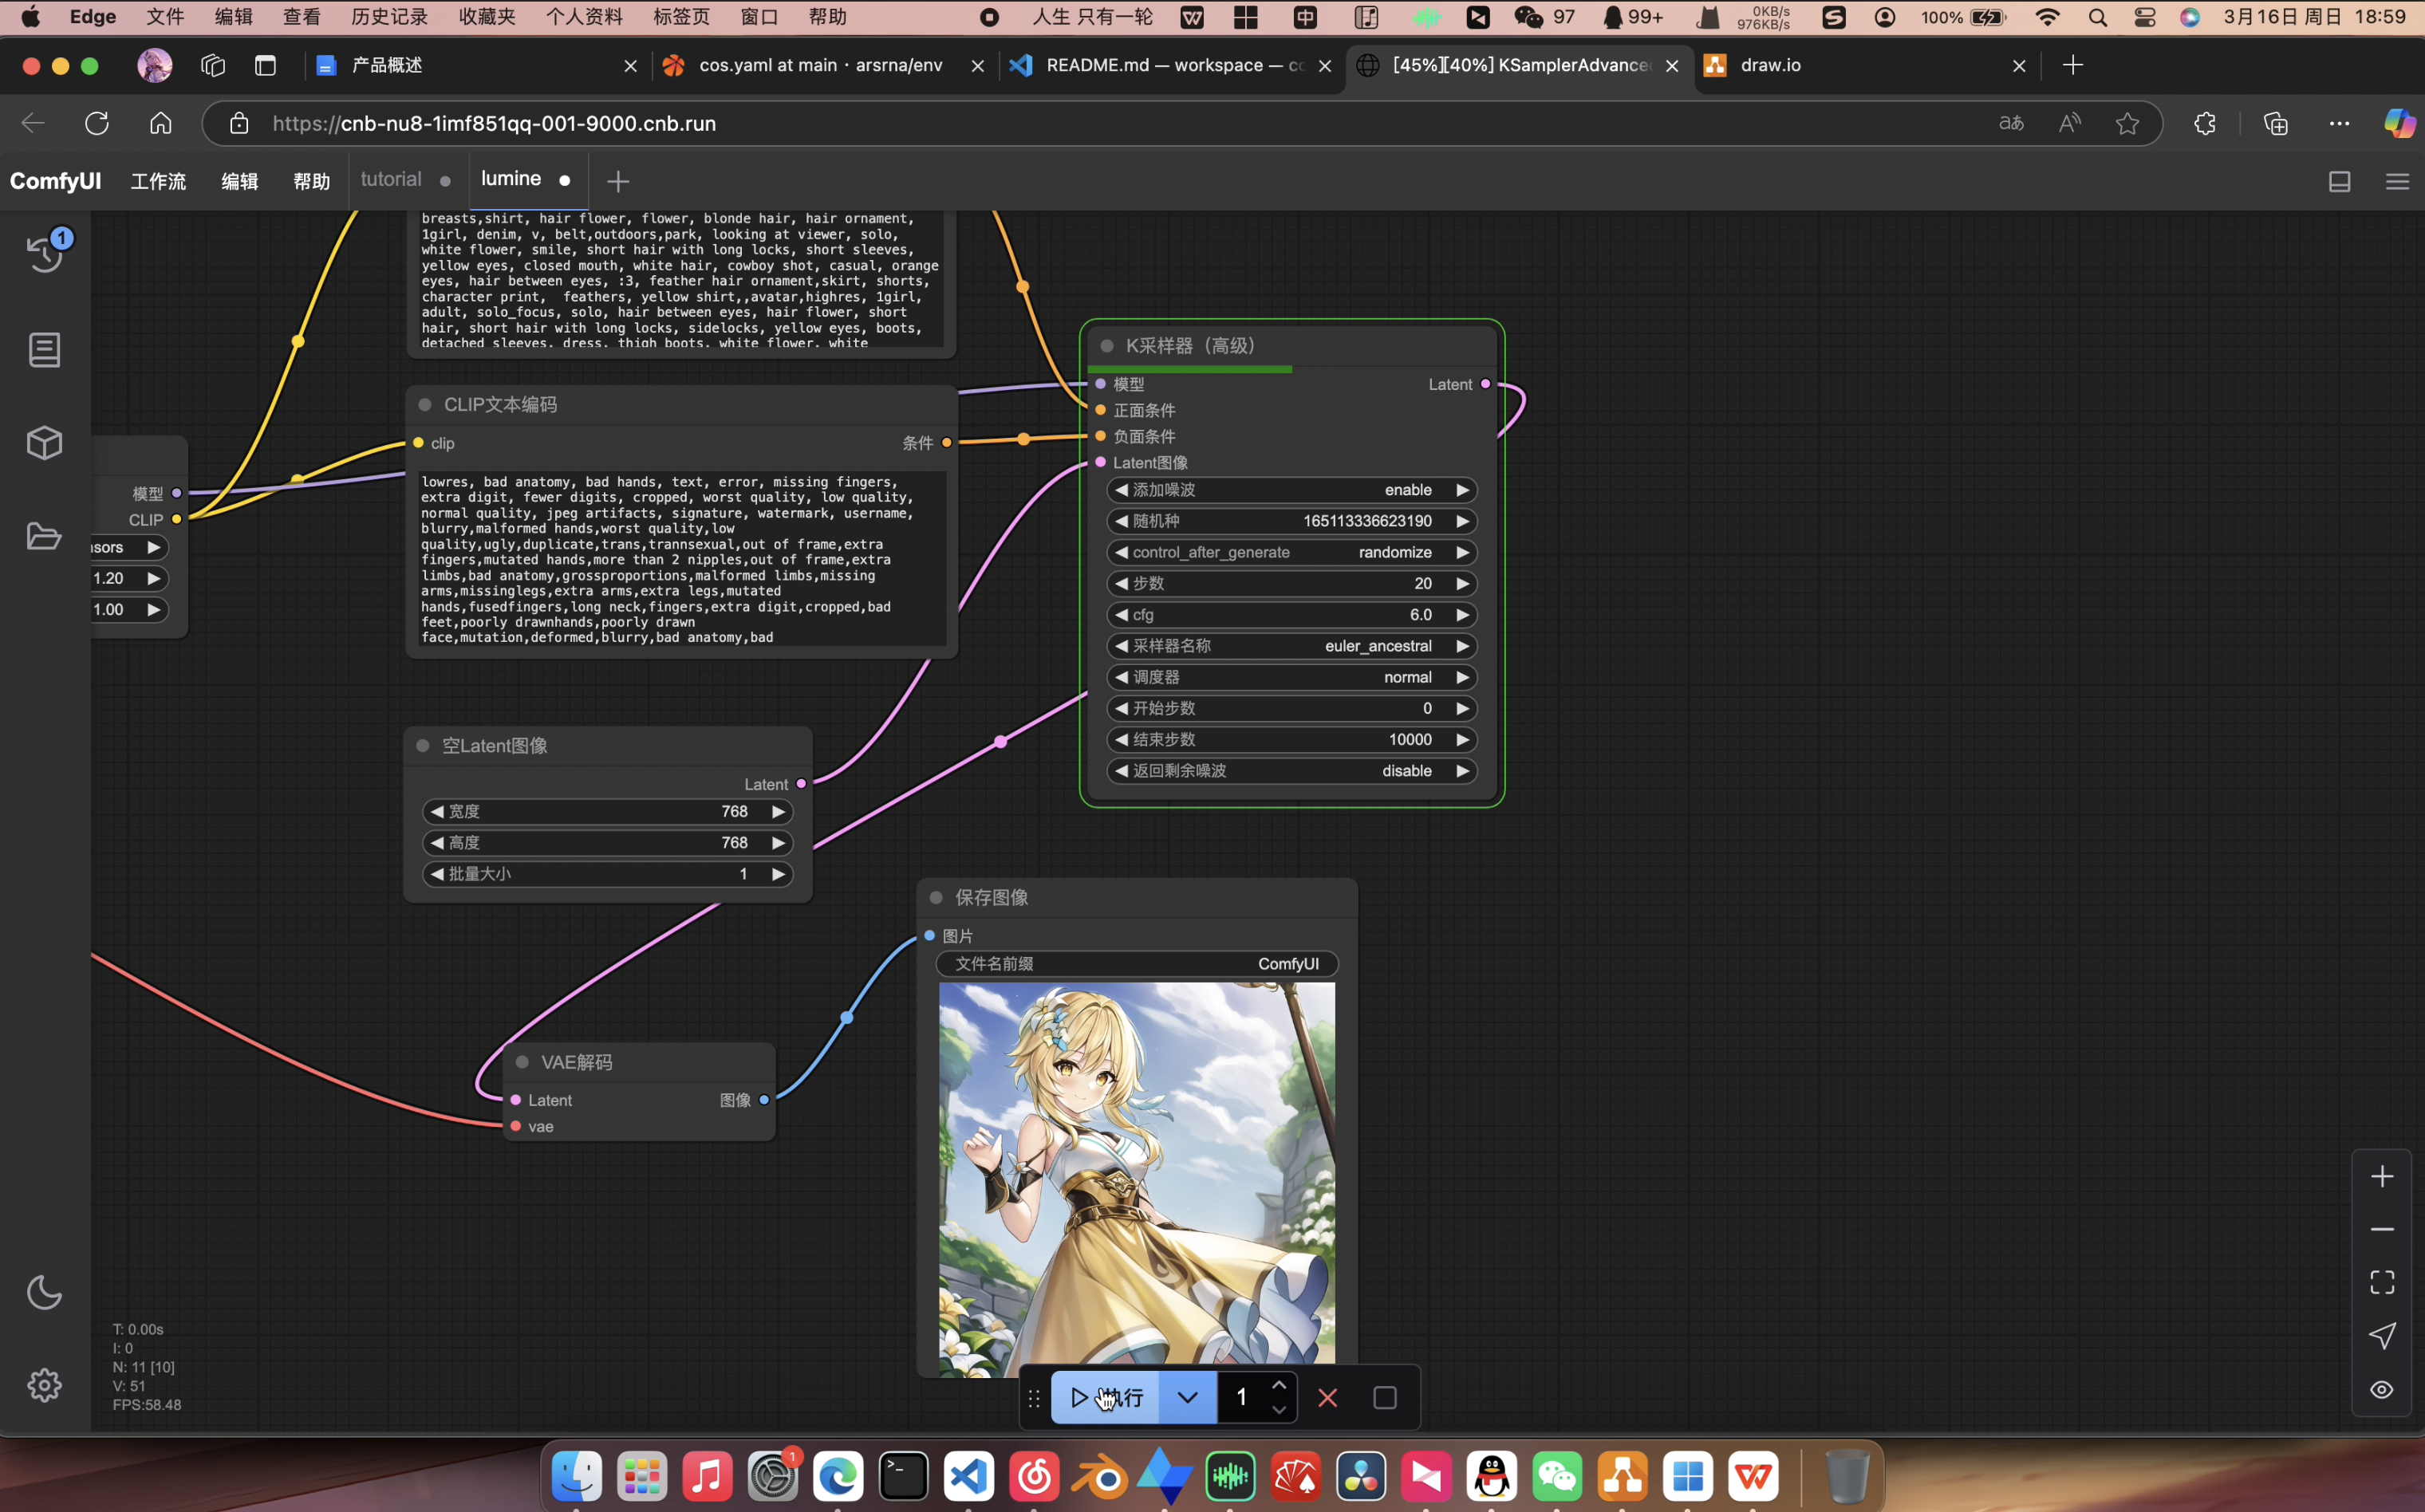Toggle link visibility eye icon

2382,1390
